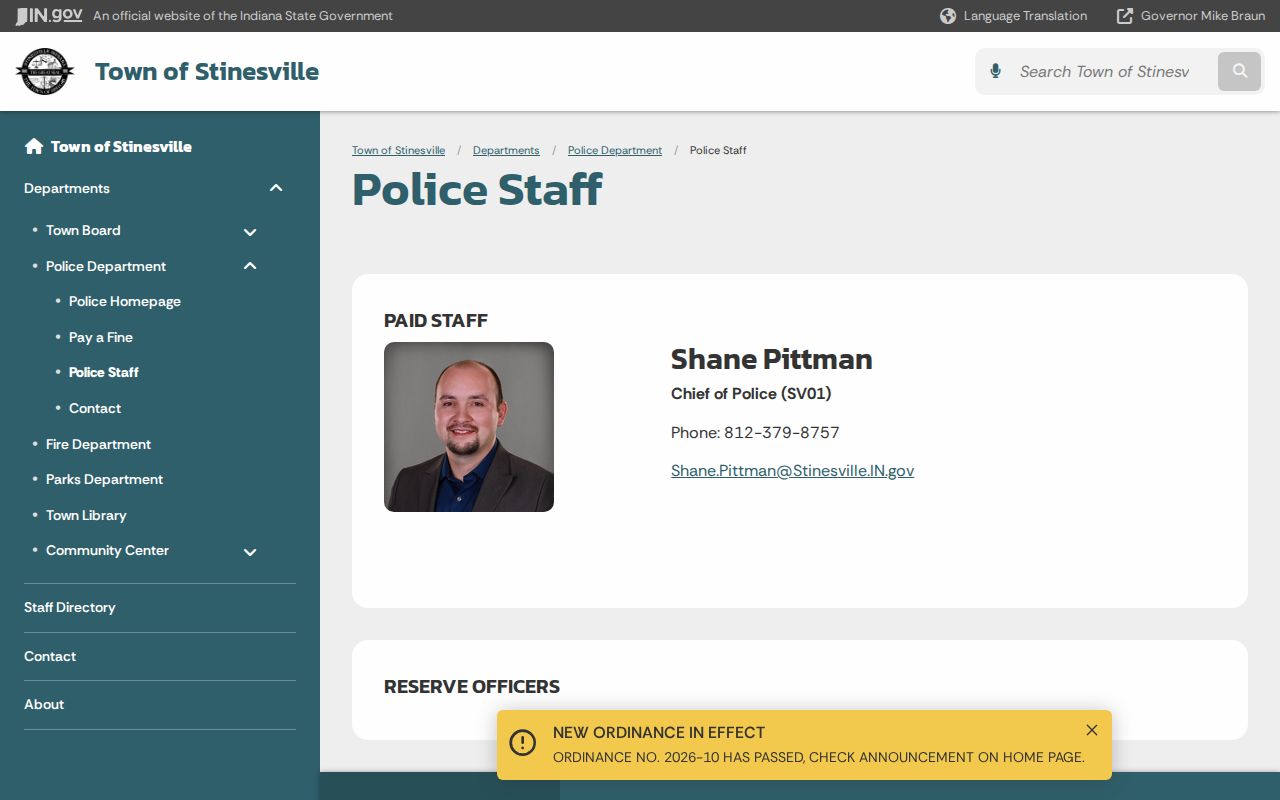Open Police Homepage in sidebar
1280x800 pixels.
[x=125, y=301]
